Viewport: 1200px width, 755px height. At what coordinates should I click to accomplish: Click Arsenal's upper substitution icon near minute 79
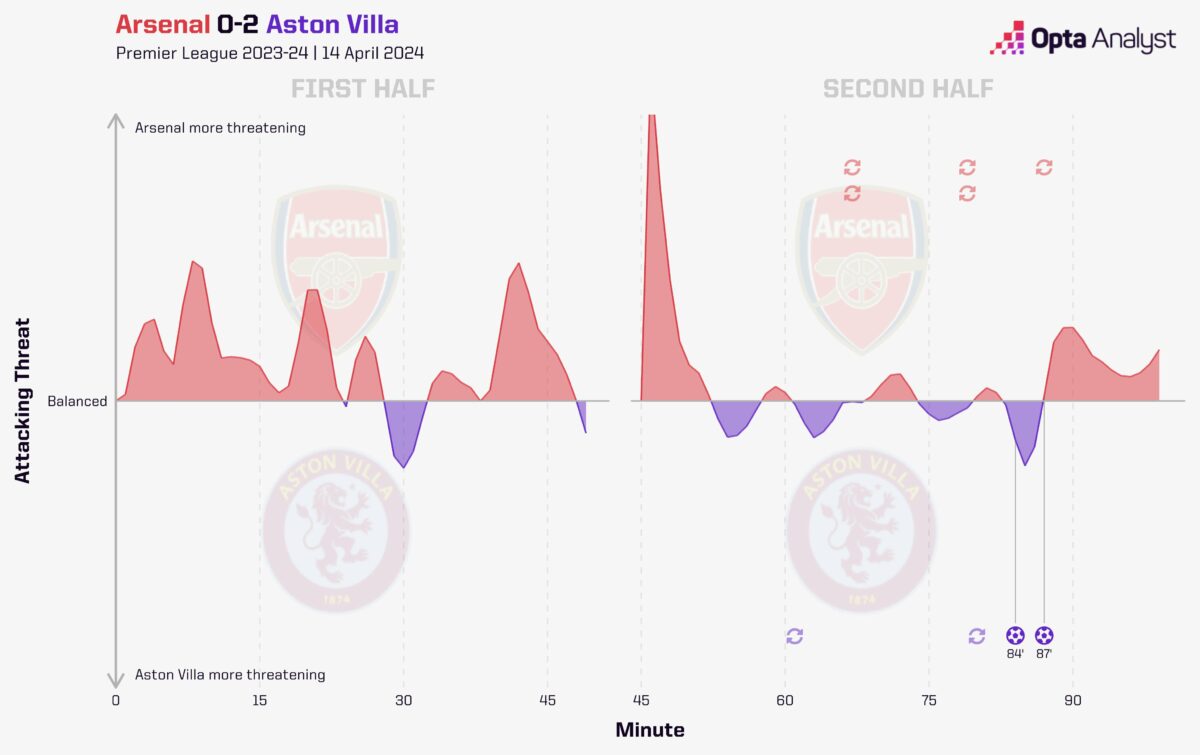pyautogui.click(x=967, y=167)
